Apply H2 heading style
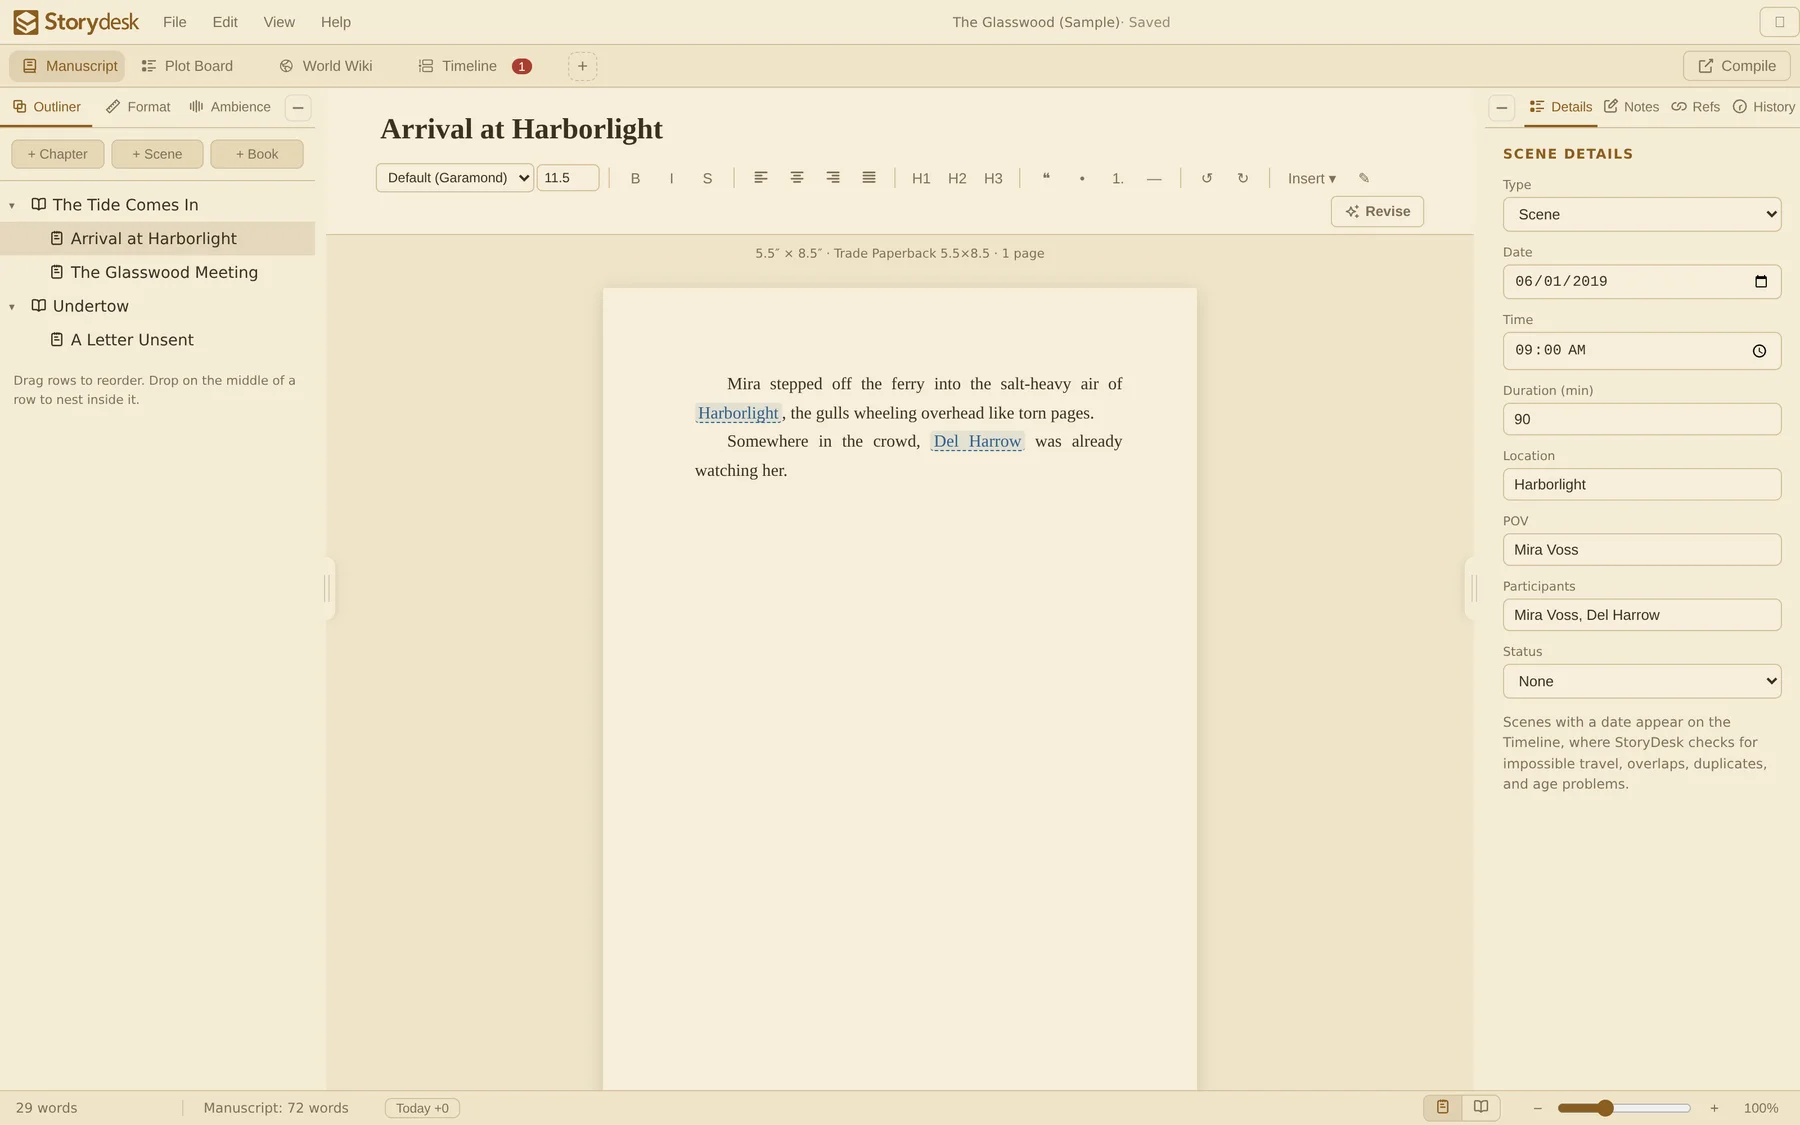This screenshot has height=1125, width=1800. coord(957,178)
